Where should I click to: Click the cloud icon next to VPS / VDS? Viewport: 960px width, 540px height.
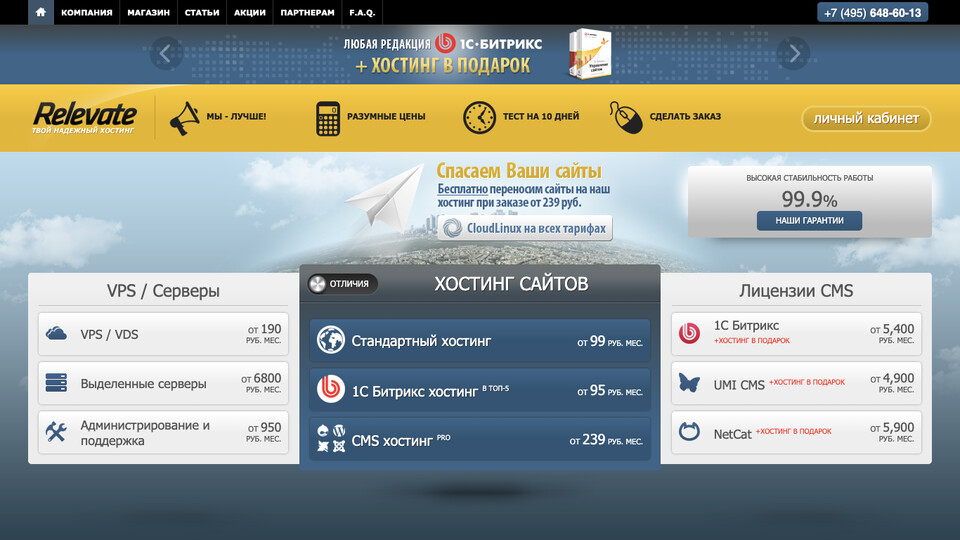pos(57,334)
